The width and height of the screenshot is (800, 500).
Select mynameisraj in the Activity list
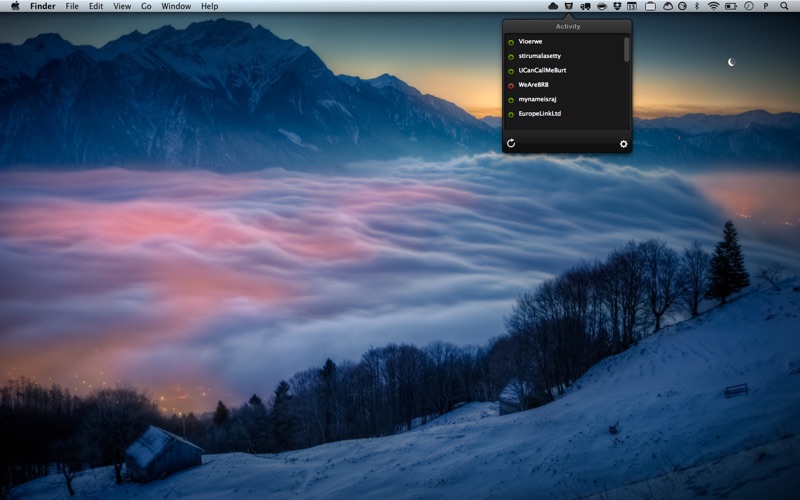tap(537, 99)
